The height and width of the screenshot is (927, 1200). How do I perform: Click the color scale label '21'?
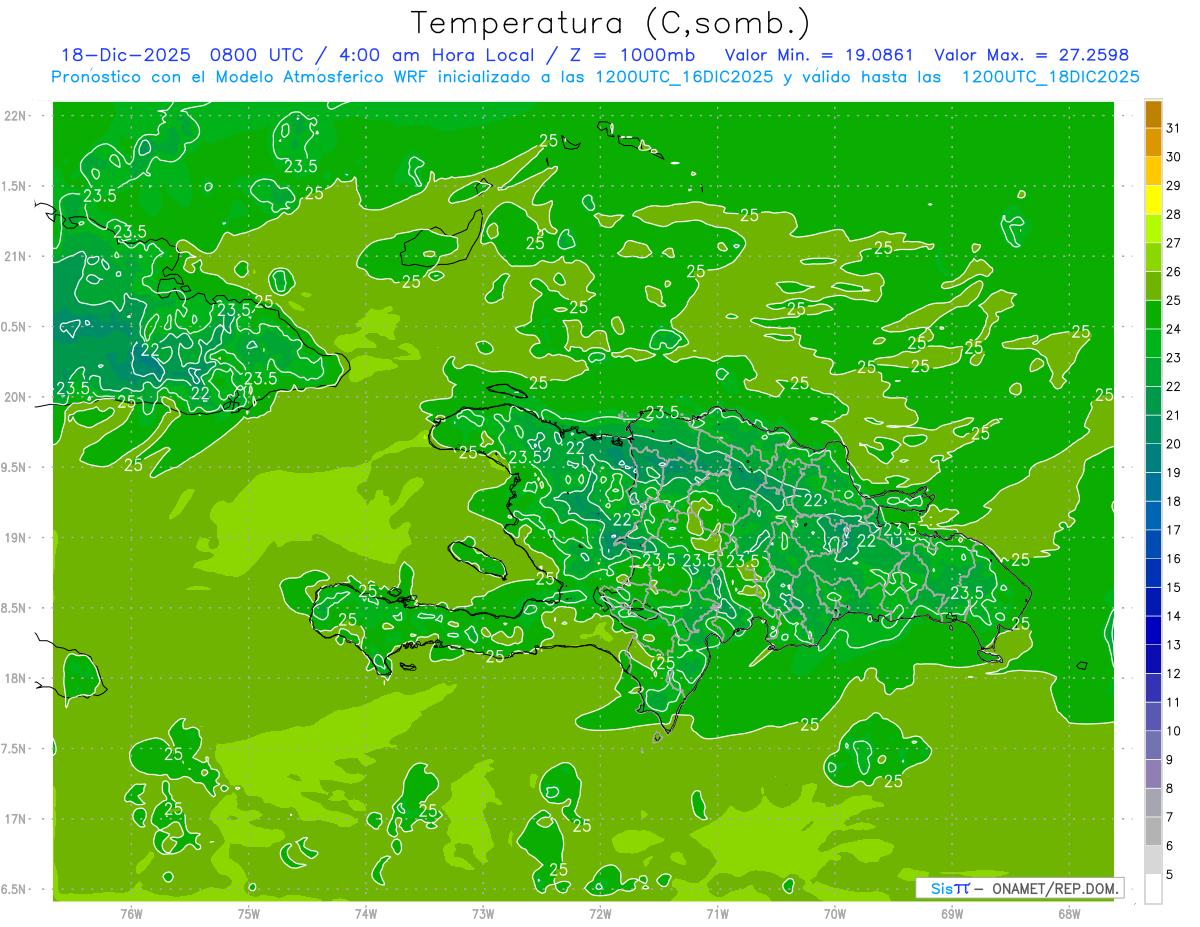(x=1173, y=415)
